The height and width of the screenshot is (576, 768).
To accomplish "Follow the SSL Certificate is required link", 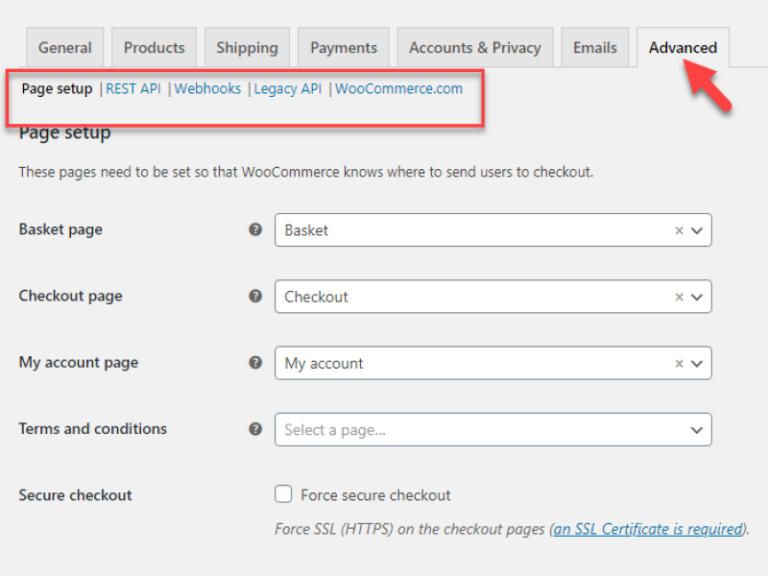I will coord(648,529).
